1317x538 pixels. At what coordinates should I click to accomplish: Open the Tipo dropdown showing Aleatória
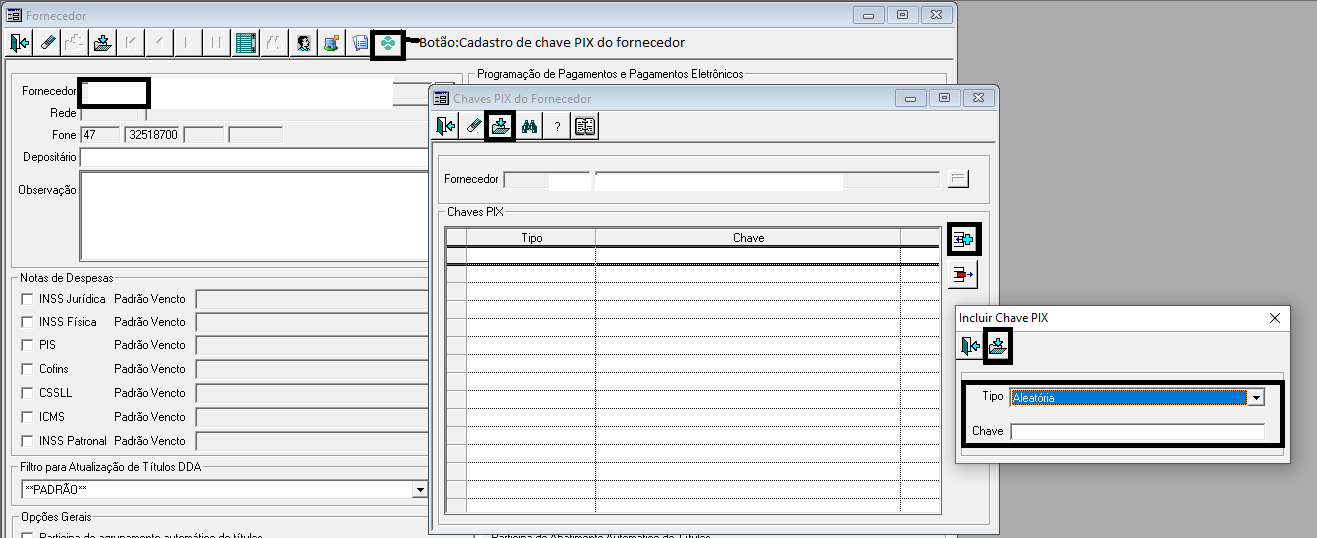(x=1256, y=397)
